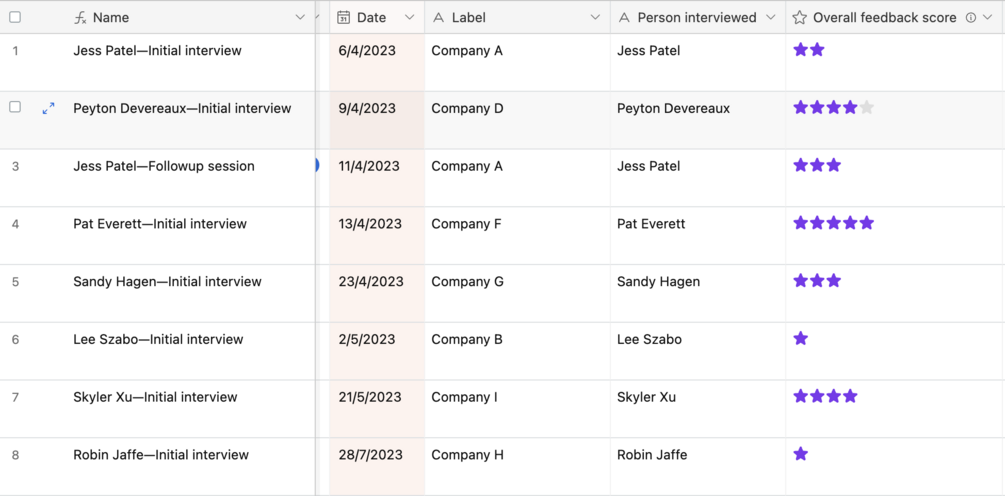1005x496 pixels.
Task: Click the star icon in feedback score header
Action: tap(800, 18)
